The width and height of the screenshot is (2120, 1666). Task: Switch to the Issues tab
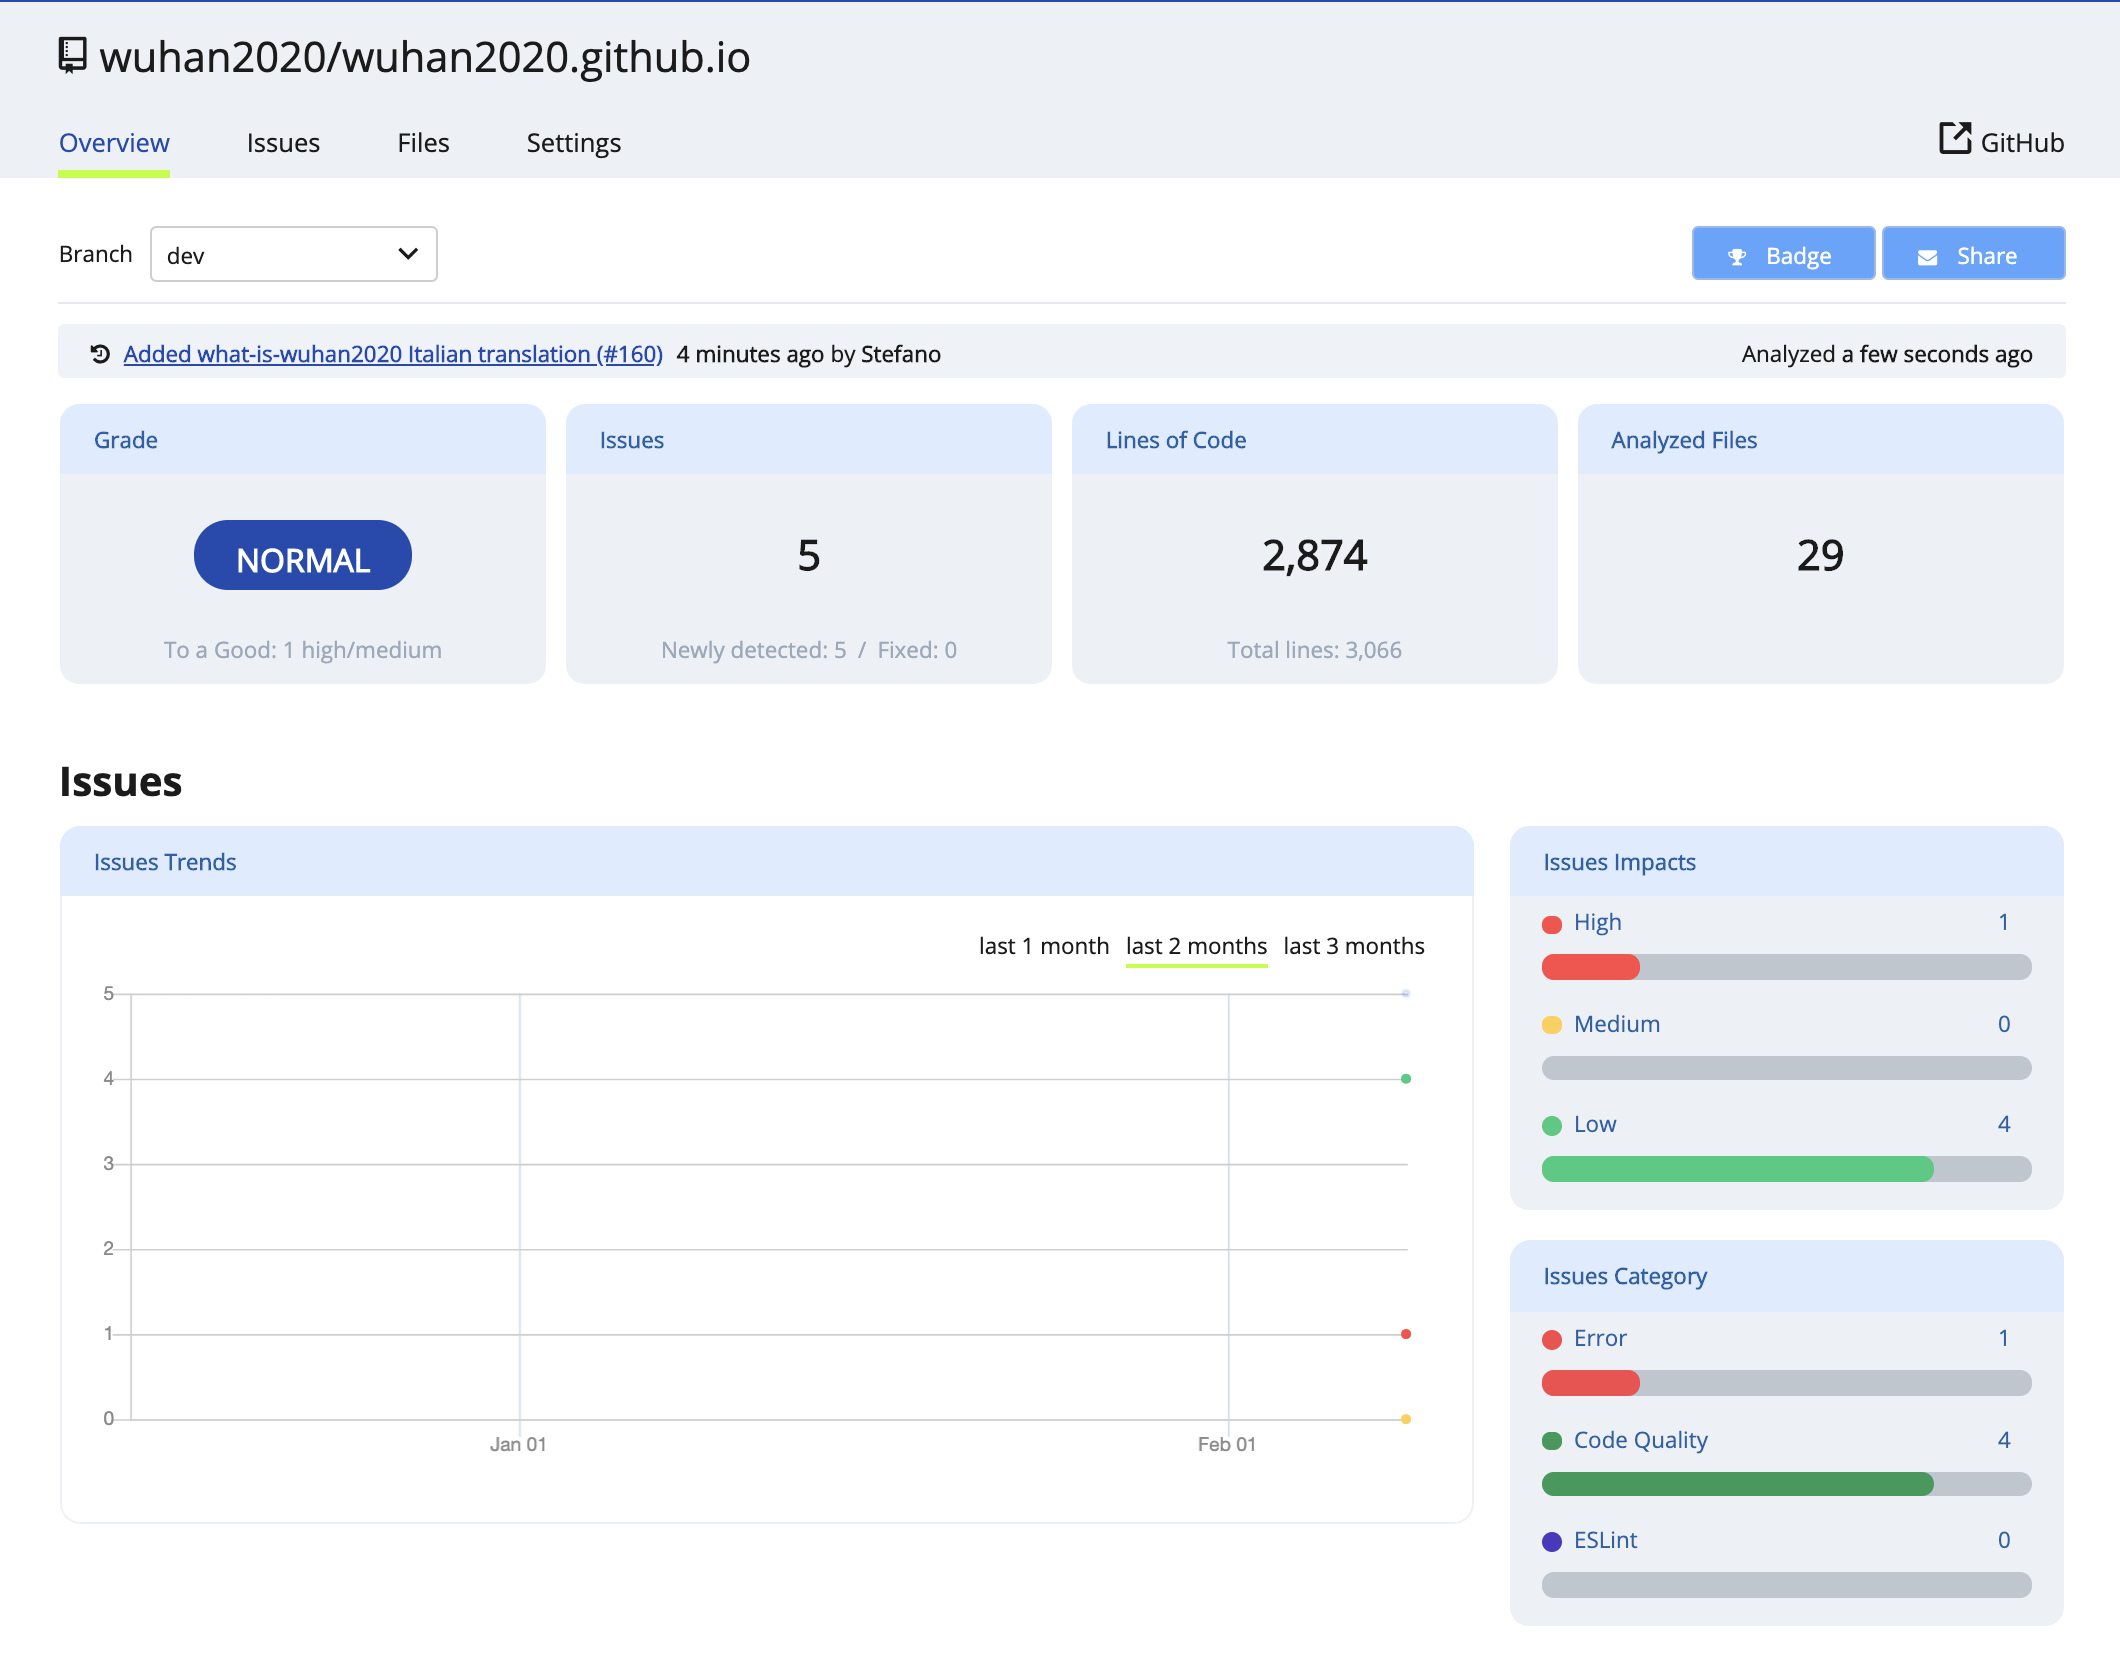[282, 143]
